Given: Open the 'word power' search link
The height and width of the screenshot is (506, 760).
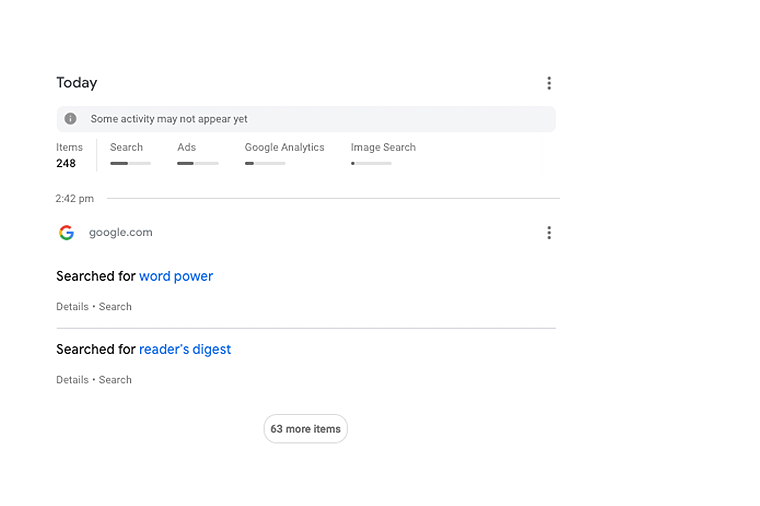Looking at the screenshot, I should (x=176, y=276).
